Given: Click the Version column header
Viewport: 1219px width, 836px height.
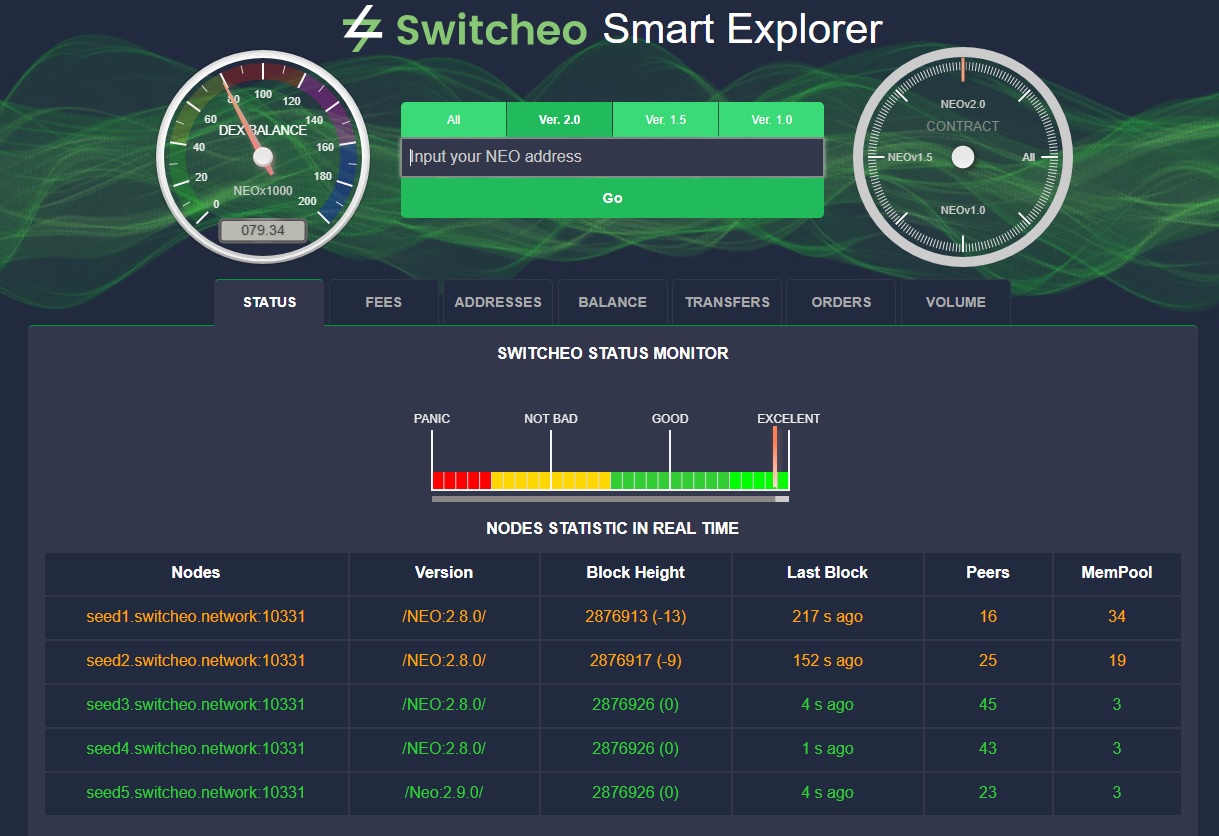Looking at the screenshot, I should (444, 573).
